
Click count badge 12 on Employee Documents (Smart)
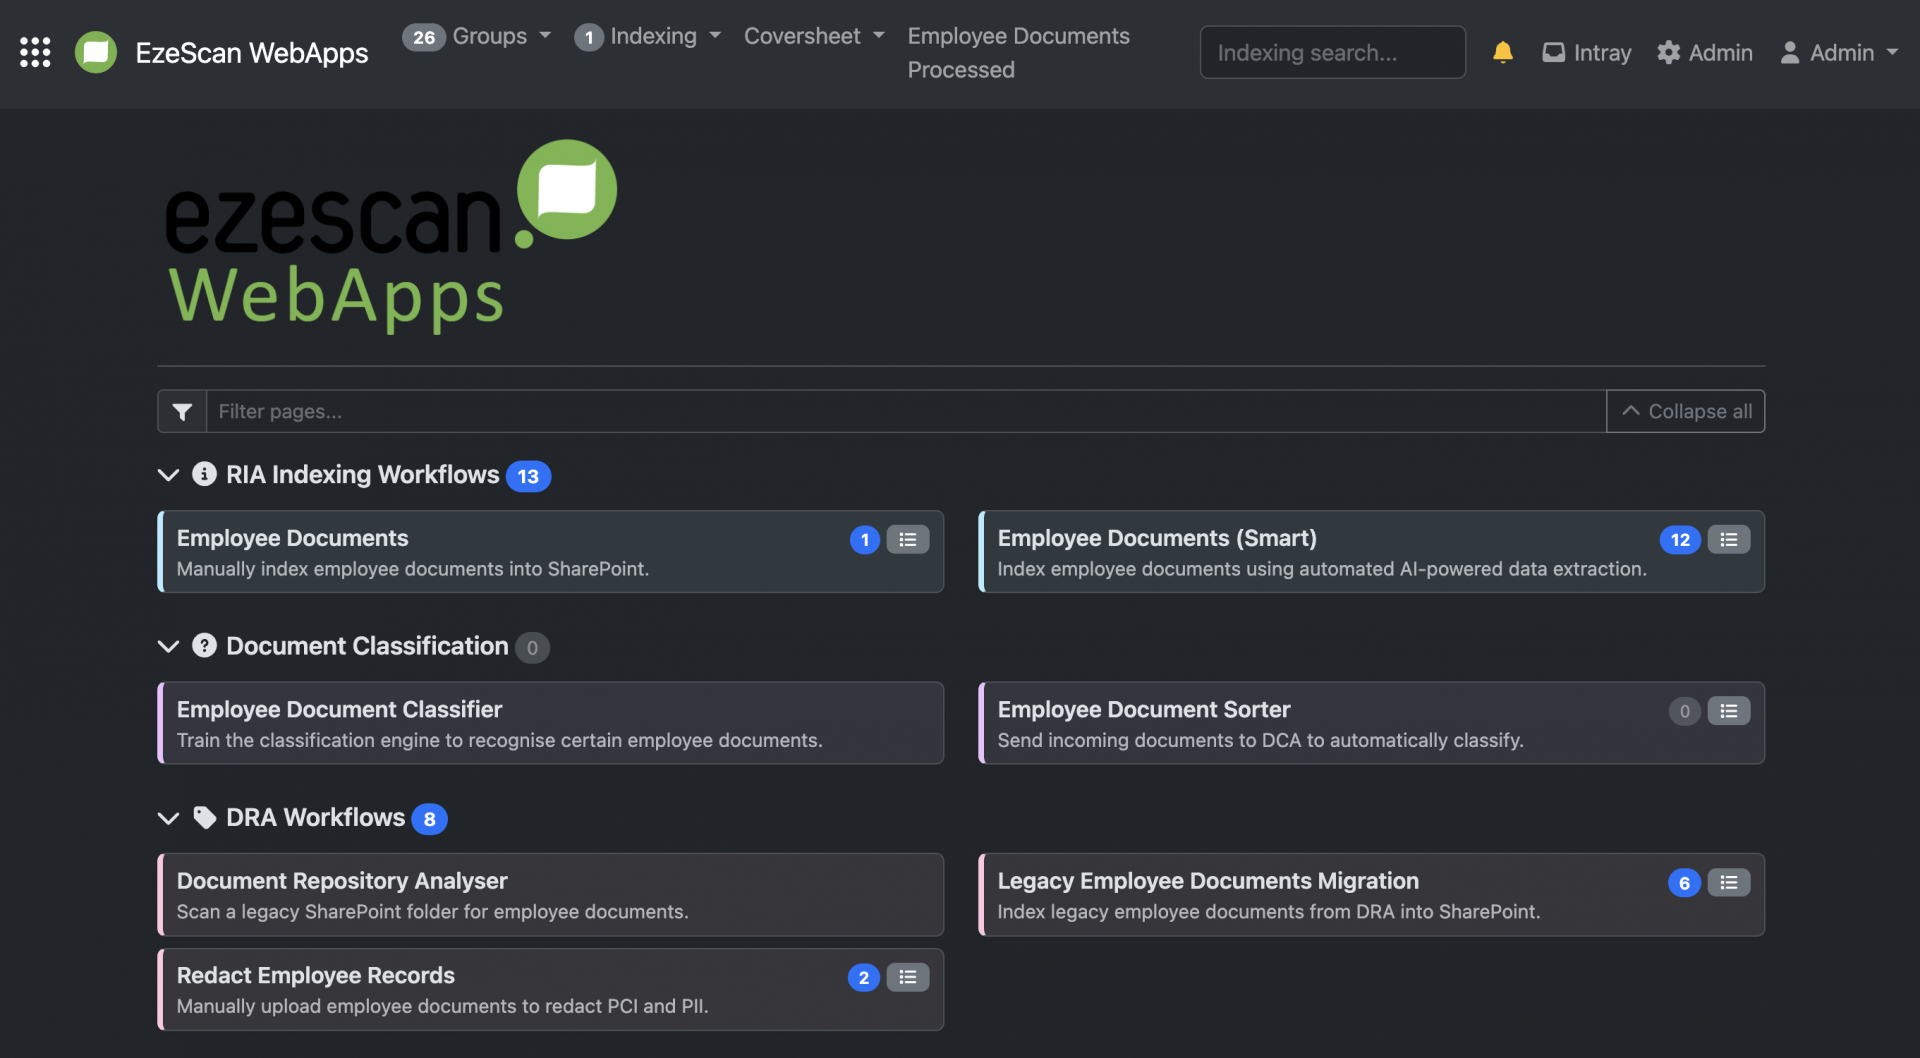tap(1680, 540)
